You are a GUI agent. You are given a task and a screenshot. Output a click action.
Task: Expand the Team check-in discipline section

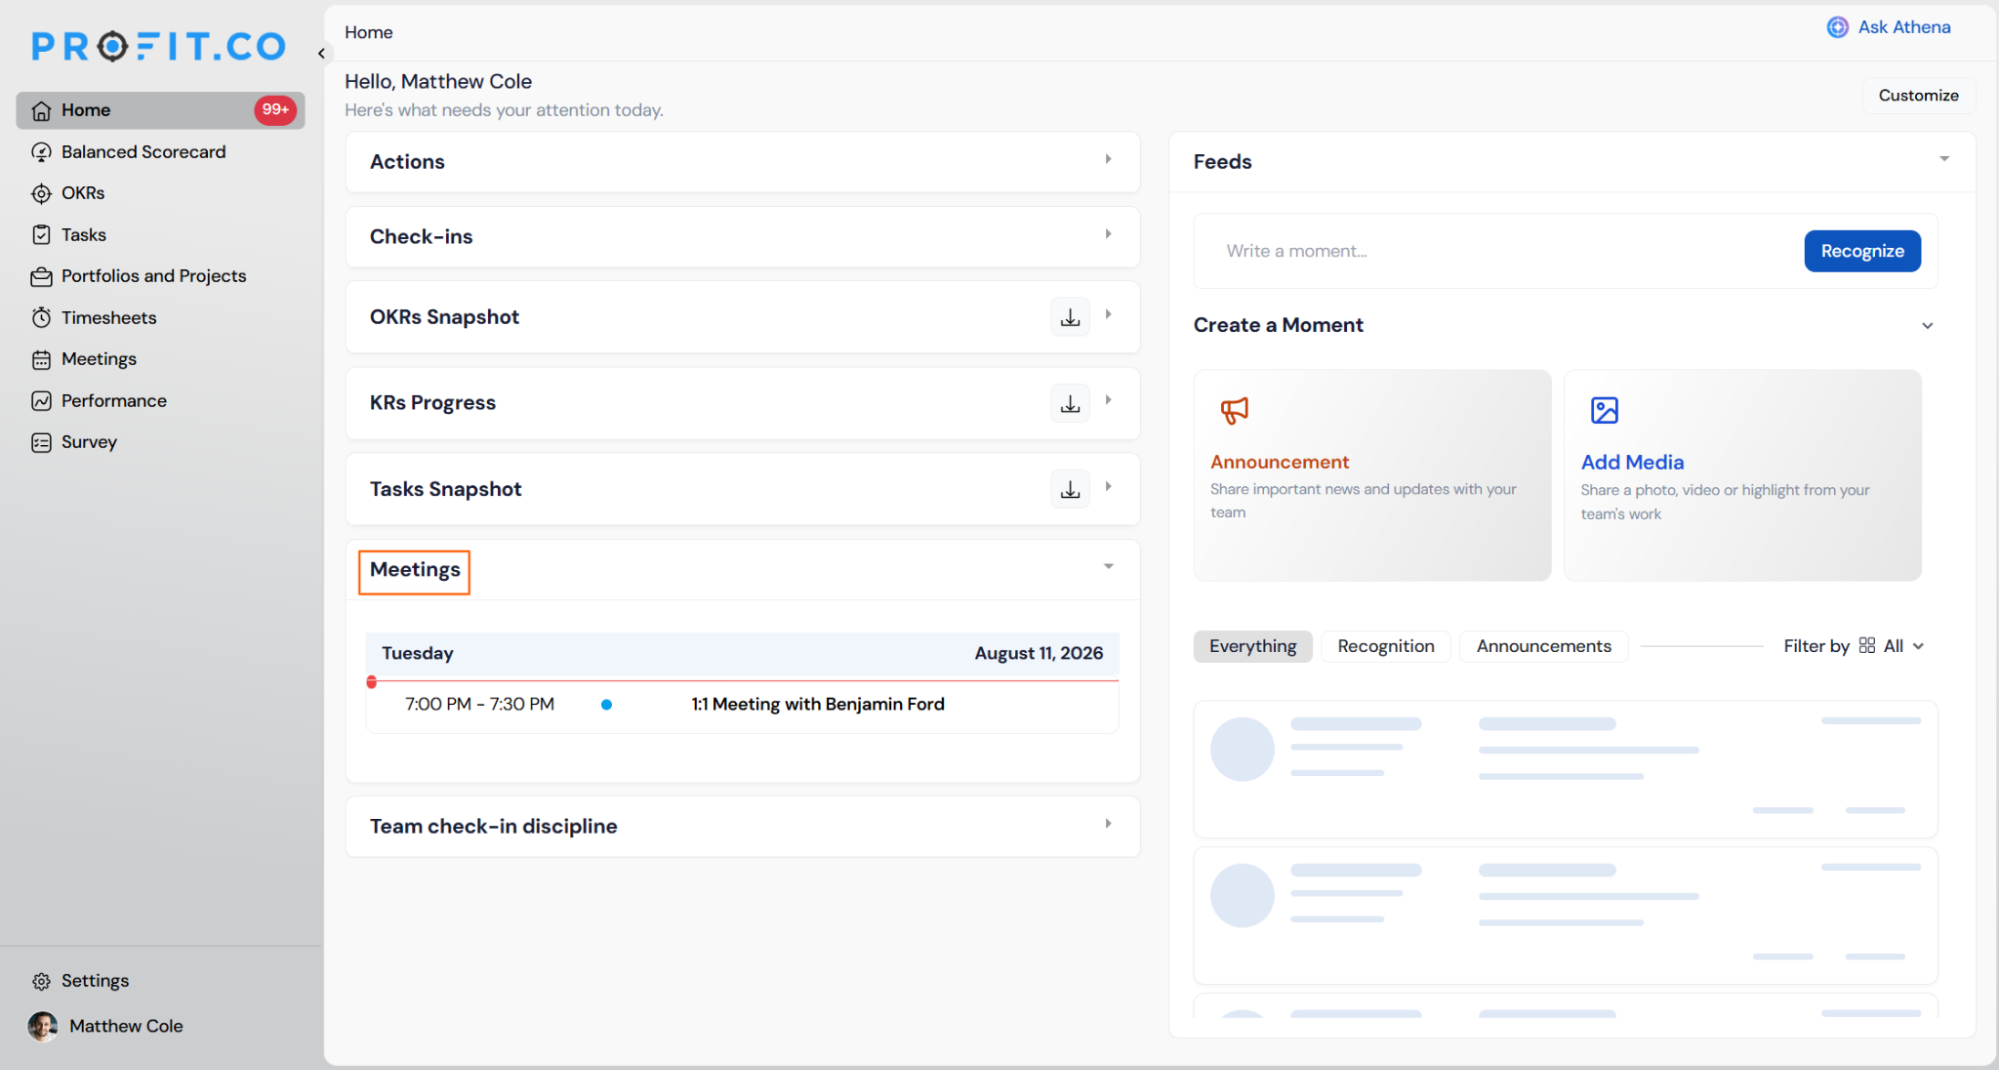pyautogui.click(x=1108, y=824)
